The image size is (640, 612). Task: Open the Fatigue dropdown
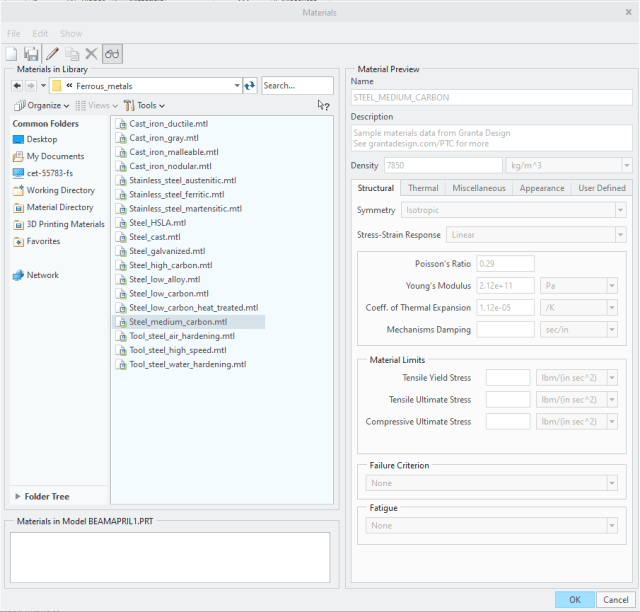612,526
